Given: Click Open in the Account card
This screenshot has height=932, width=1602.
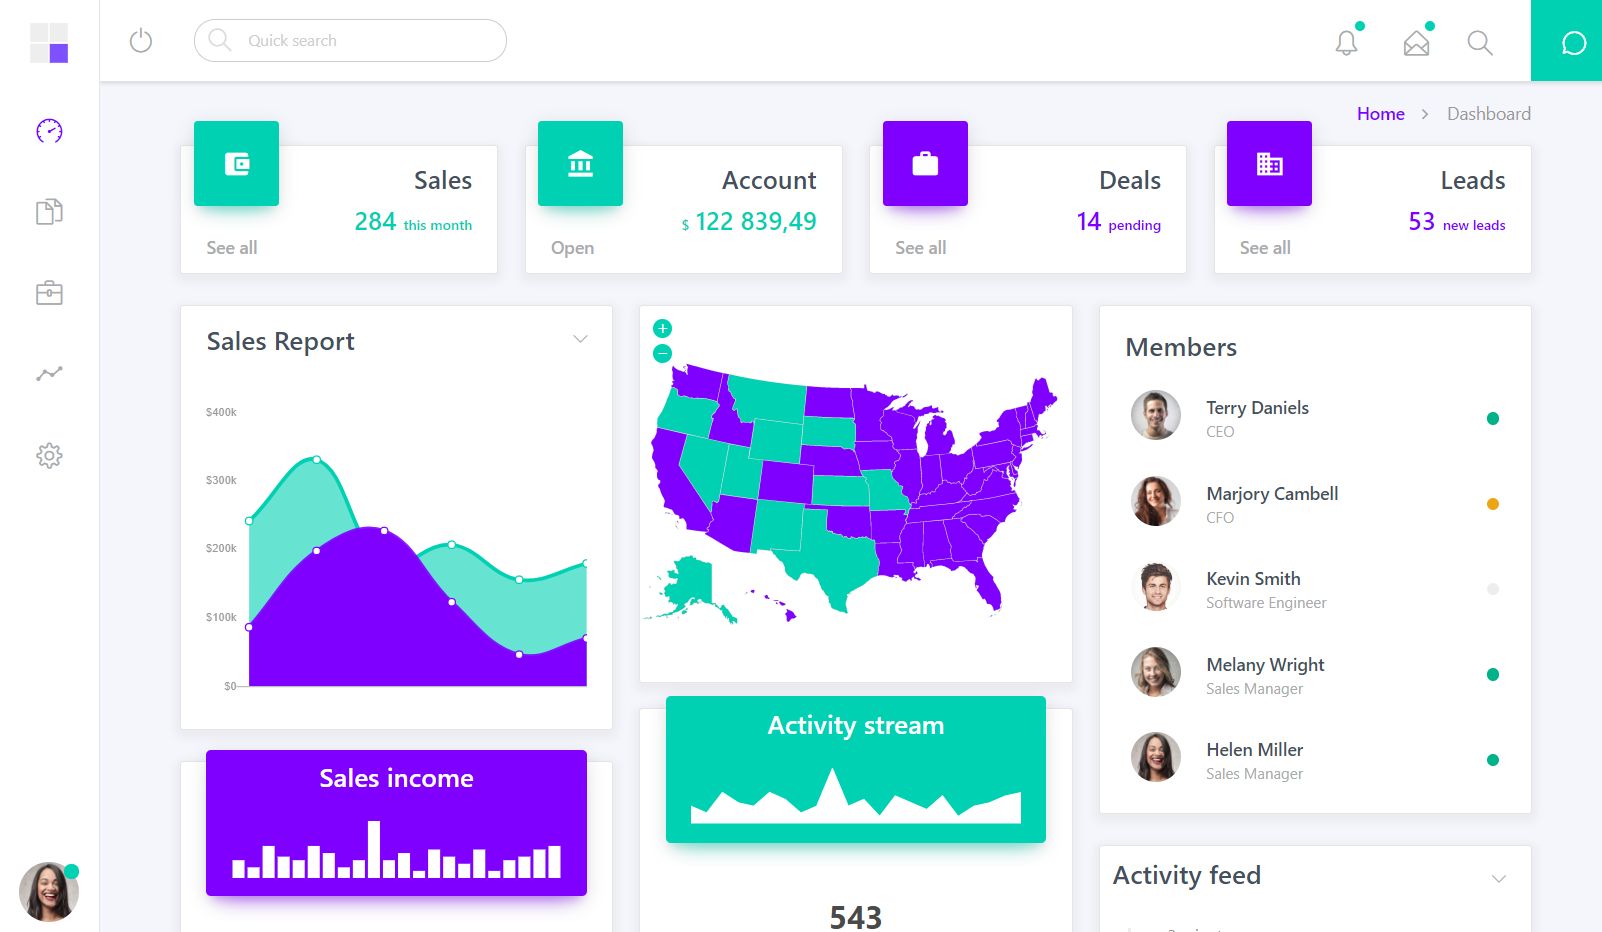Looking at the screenshot, I should (572, 248).
